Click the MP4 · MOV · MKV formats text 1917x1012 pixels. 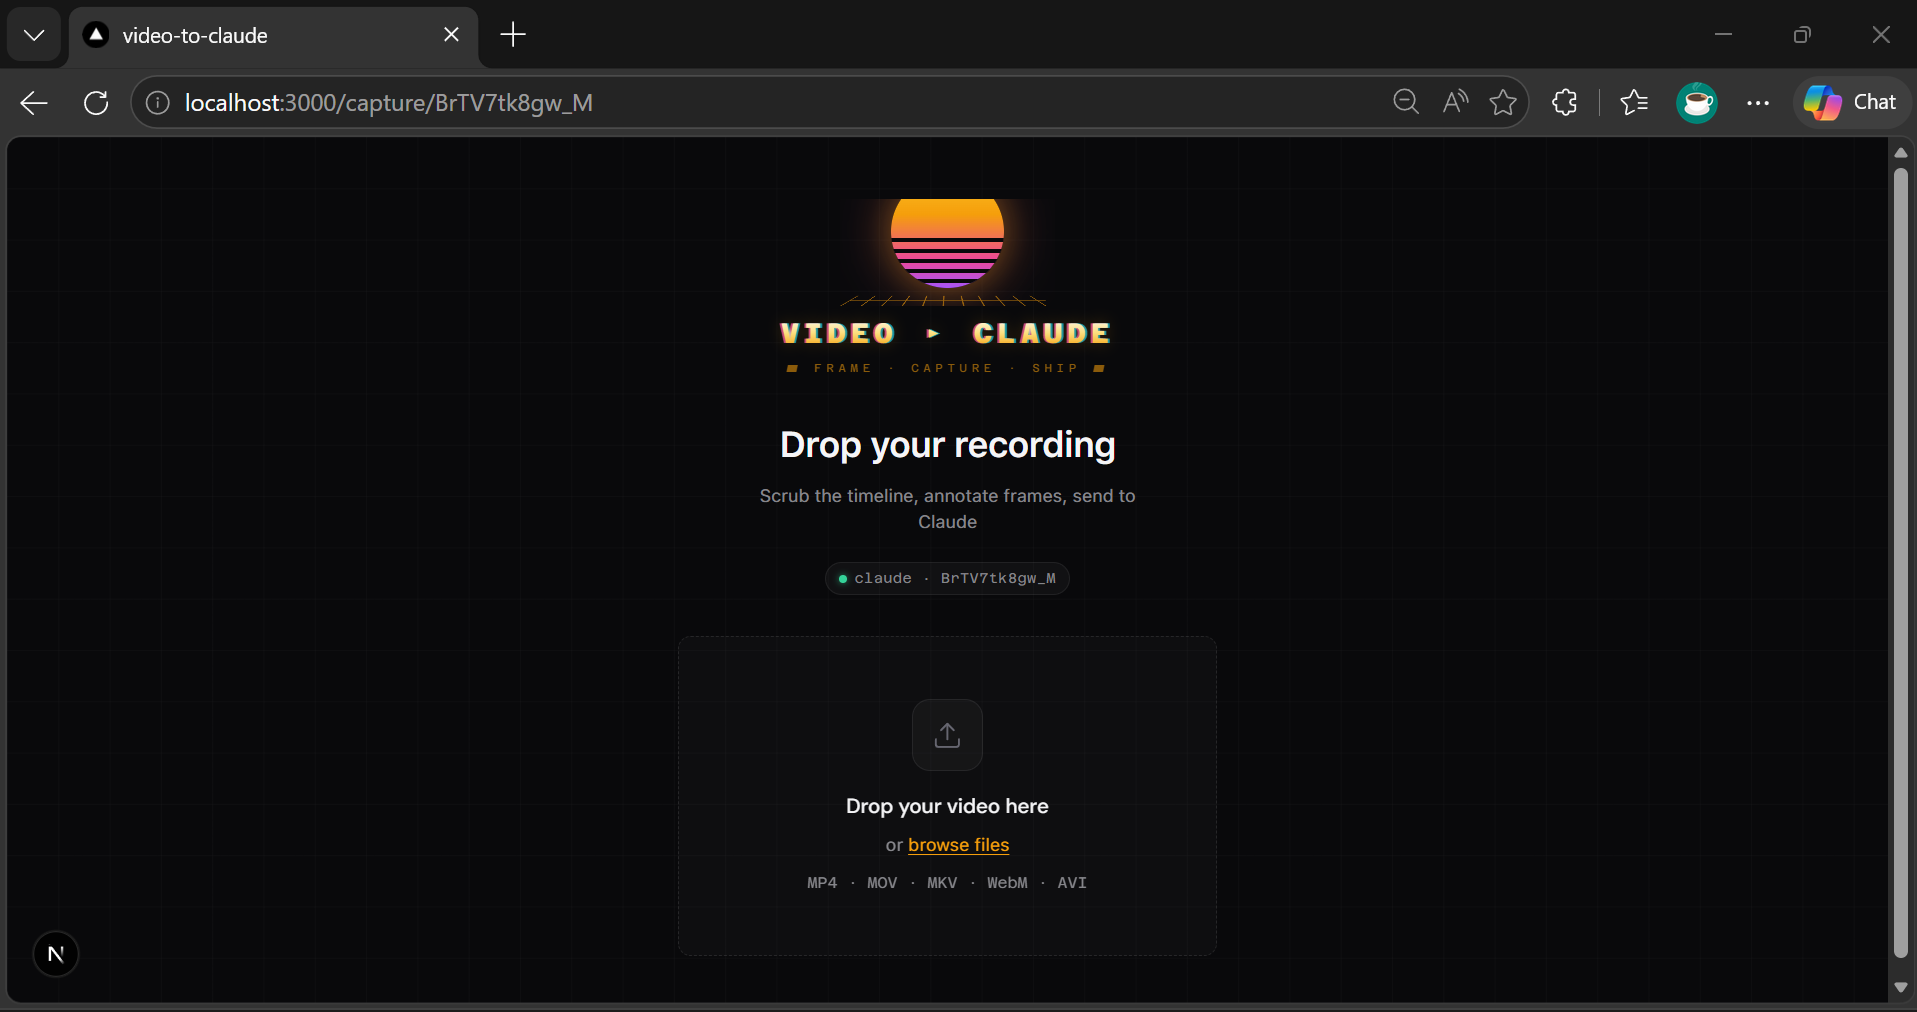click(x=947, y=883)
